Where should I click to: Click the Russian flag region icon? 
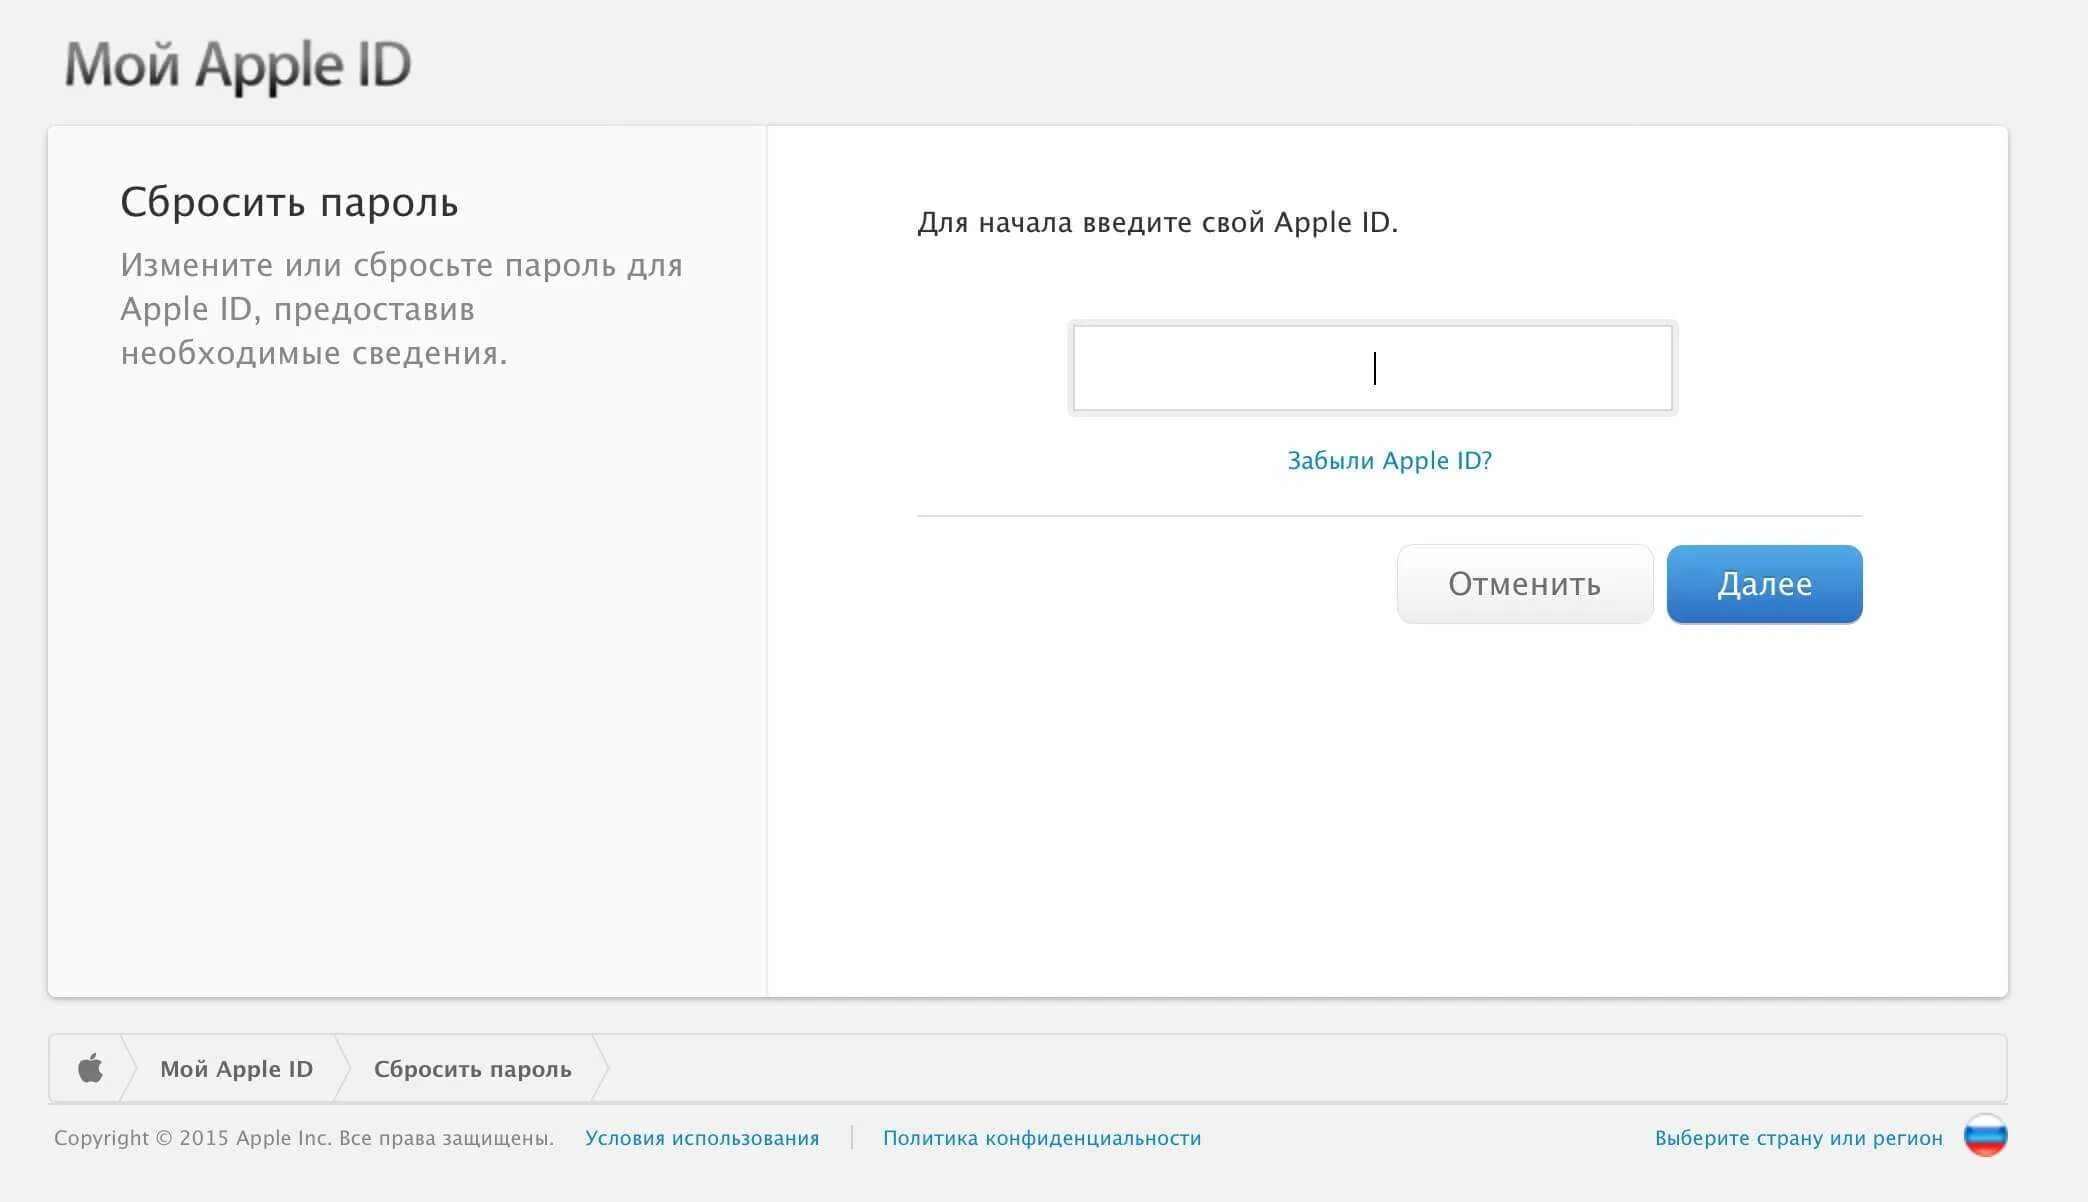[1985, 1137]
